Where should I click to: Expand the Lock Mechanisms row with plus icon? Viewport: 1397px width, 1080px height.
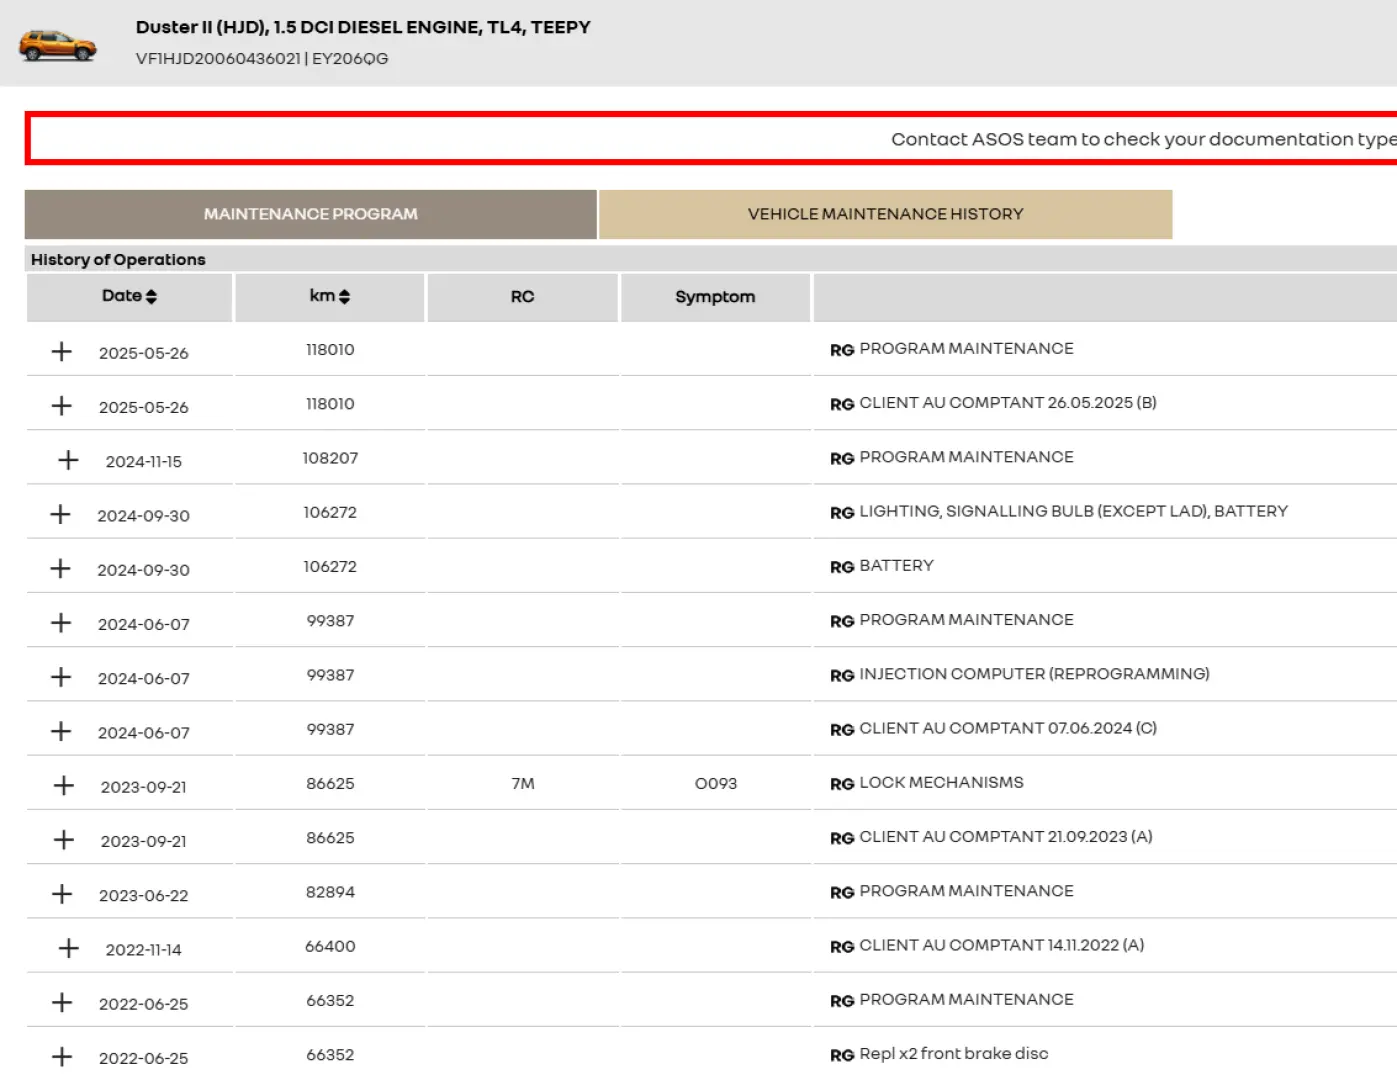[64, 785]
